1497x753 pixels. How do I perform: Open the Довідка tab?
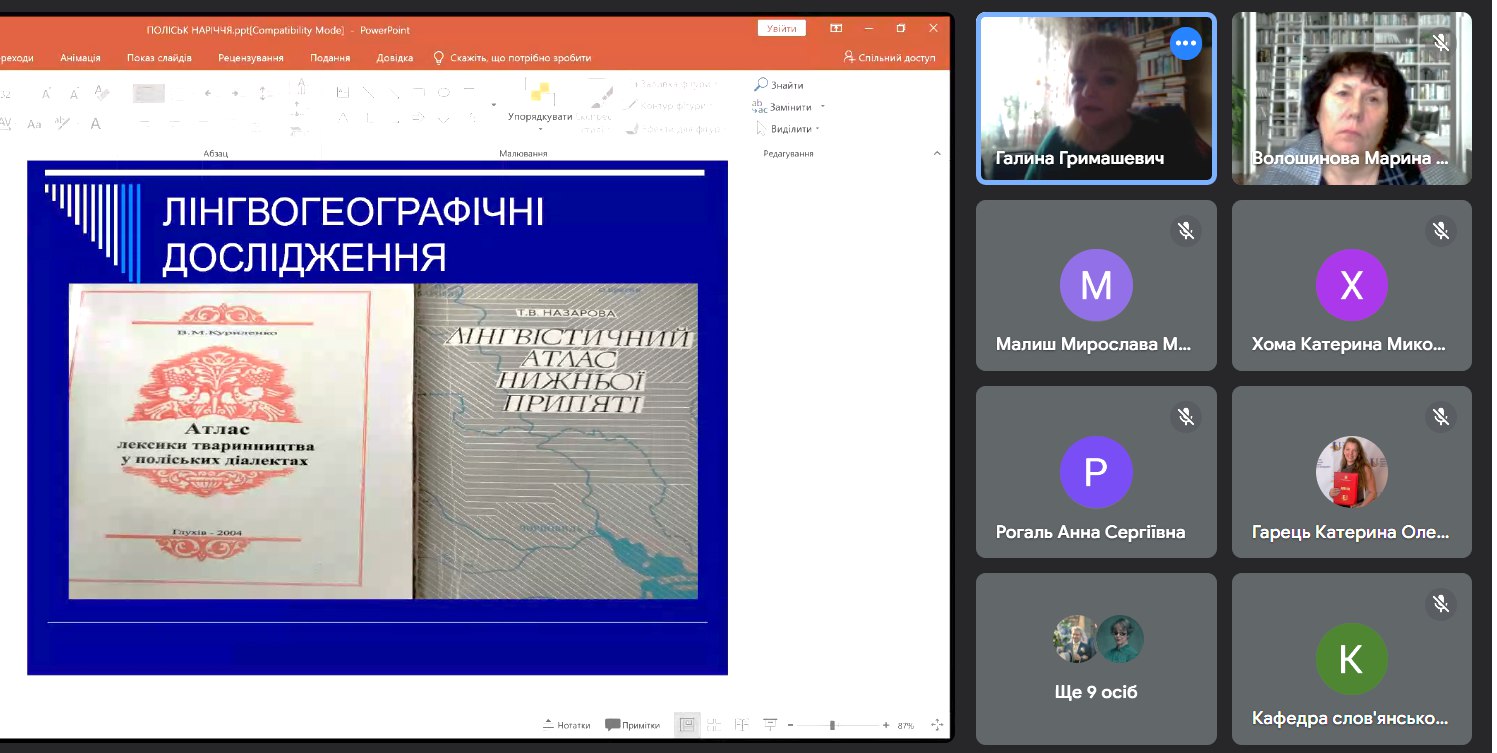395,58
